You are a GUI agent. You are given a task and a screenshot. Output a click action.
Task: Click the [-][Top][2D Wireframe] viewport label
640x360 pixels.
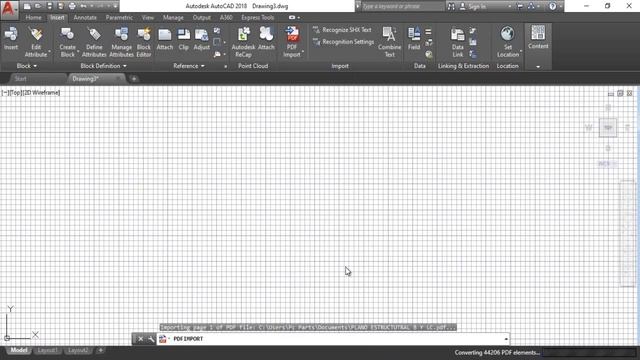(x=31, y=93)
